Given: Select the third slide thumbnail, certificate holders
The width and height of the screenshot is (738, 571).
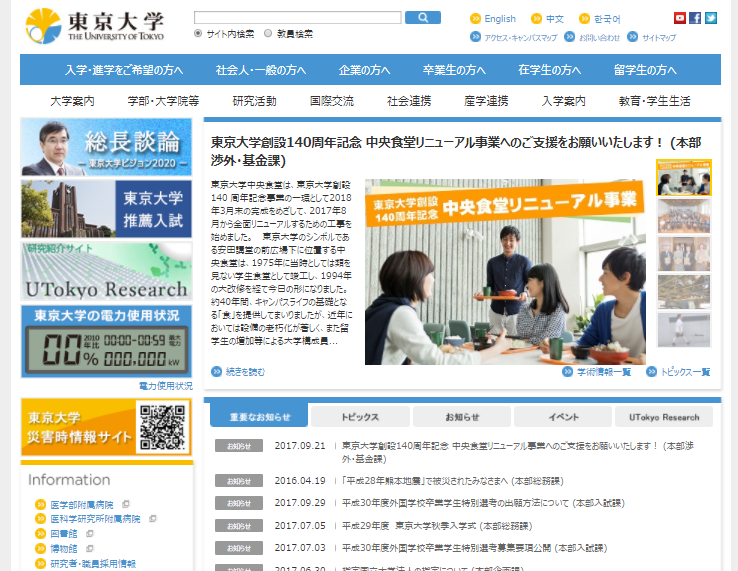Looking at the screenshot, I should pyautogui.click(x=684, y=254).
